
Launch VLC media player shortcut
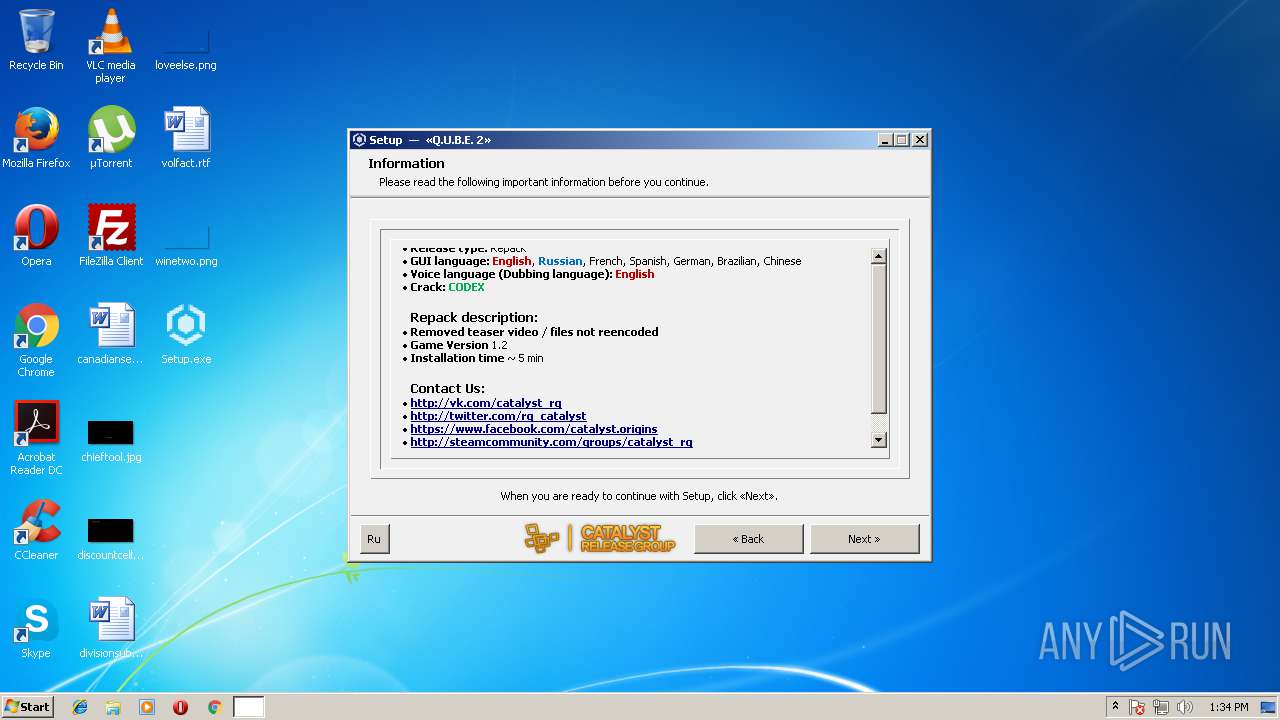pos(110,46)
